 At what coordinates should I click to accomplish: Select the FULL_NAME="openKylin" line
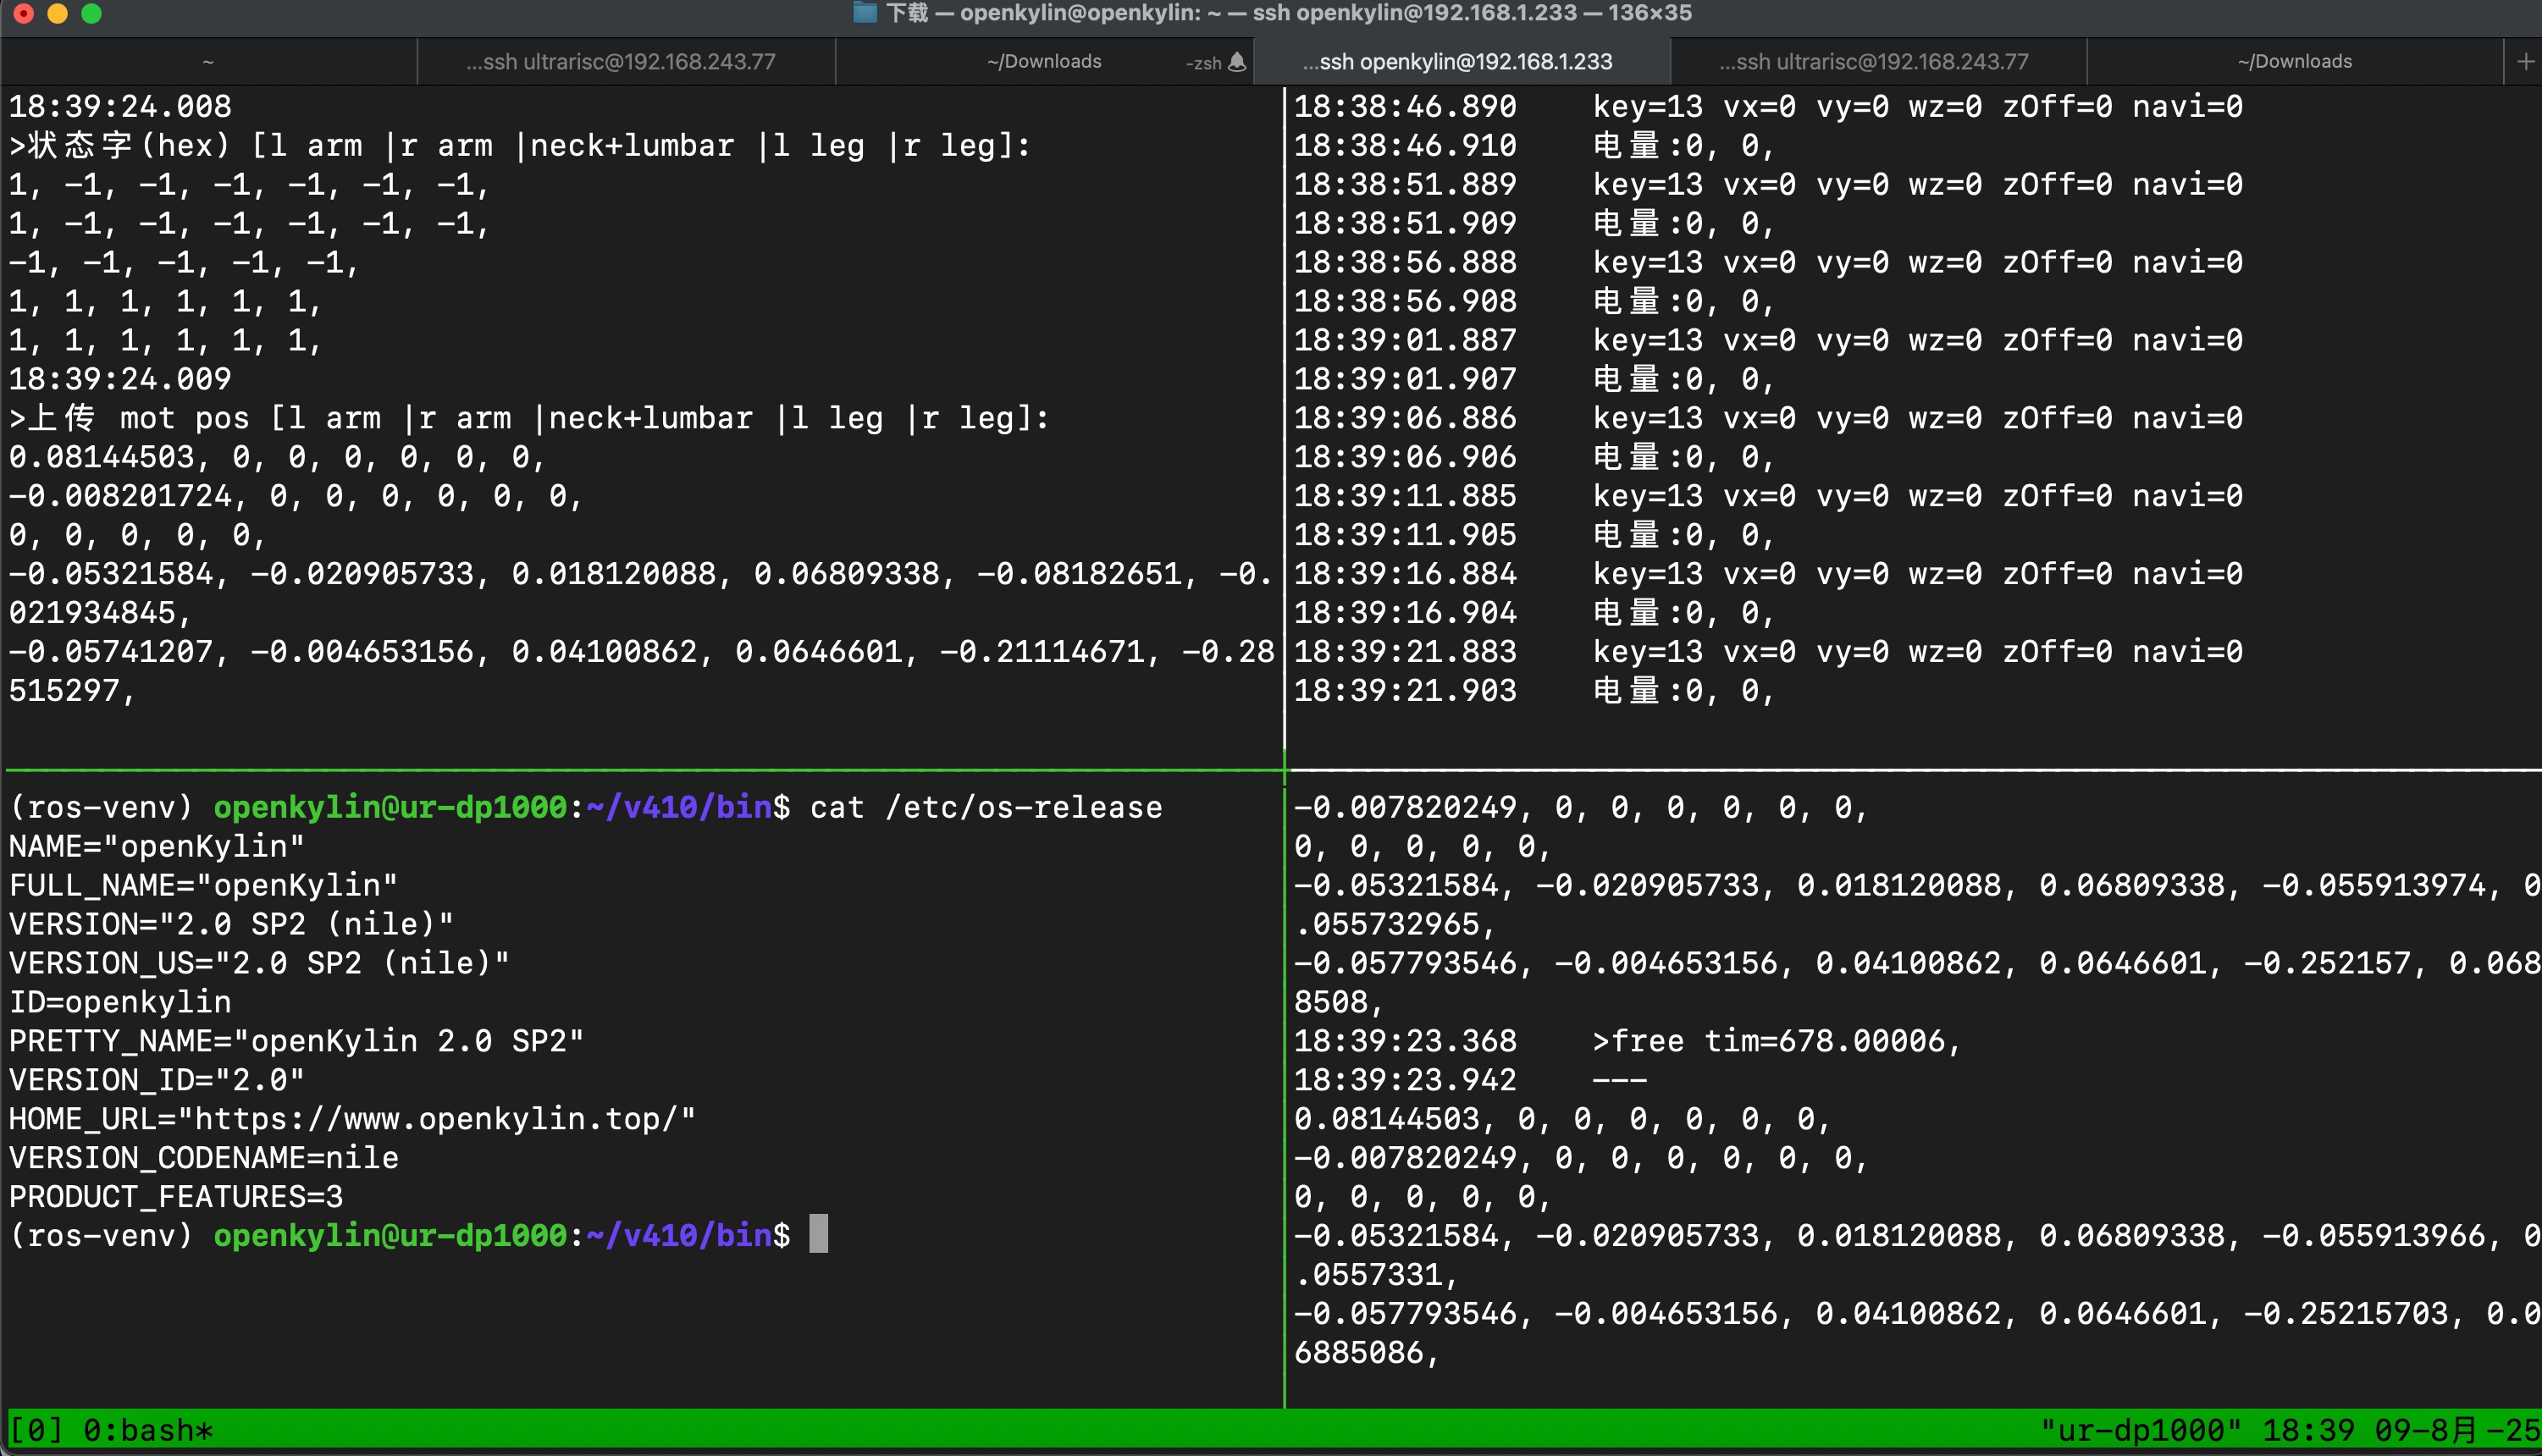[x=203, y=885]
